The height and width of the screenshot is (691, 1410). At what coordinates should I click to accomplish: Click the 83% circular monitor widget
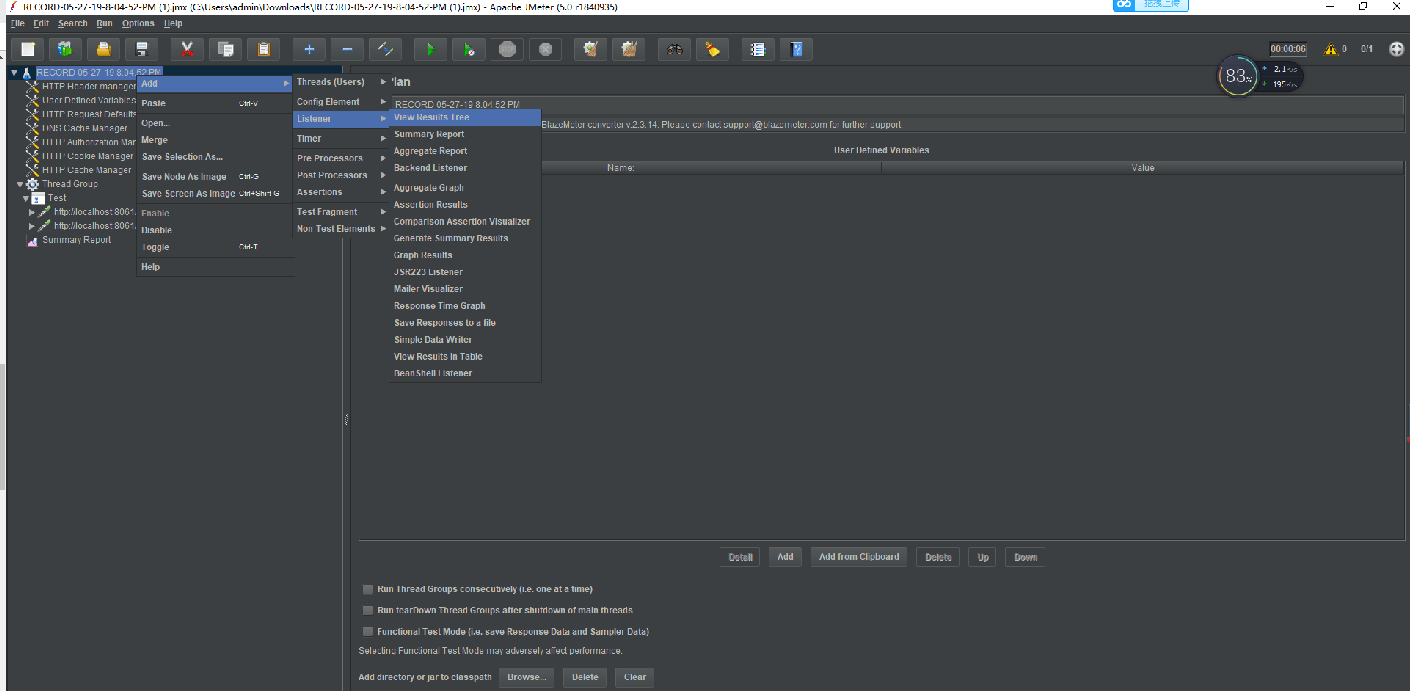point(1237,76)
